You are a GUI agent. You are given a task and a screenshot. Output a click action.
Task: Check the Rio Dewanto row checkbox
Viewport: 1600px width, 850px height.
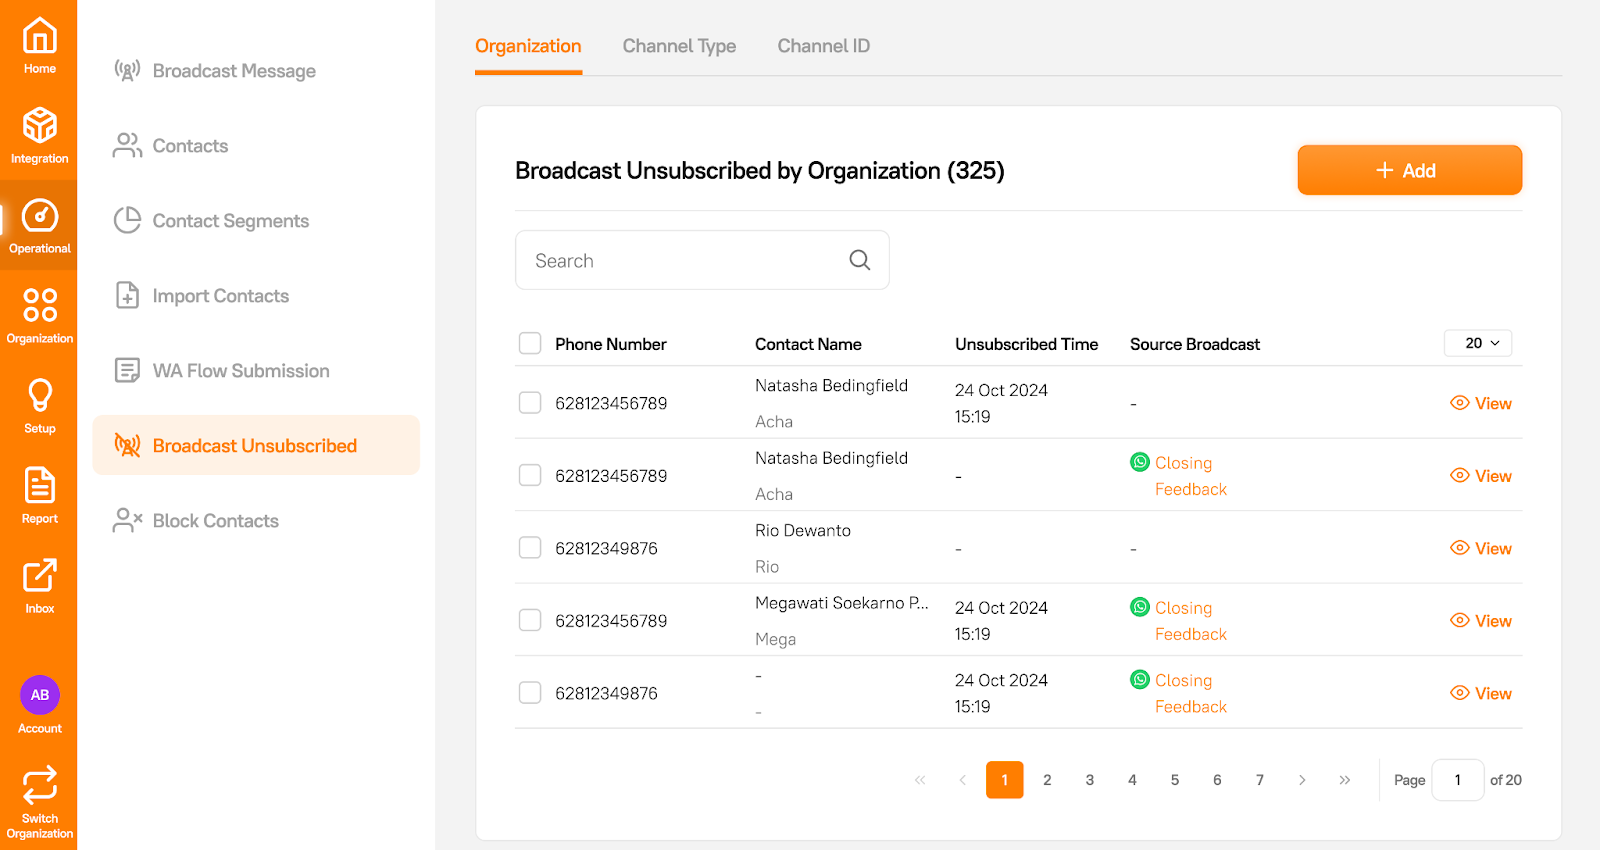[x=530, y=548]
